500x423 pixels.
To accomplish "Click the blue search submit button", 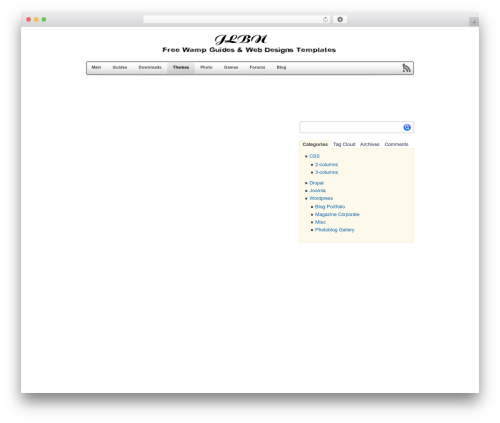I will pos(407,127).
